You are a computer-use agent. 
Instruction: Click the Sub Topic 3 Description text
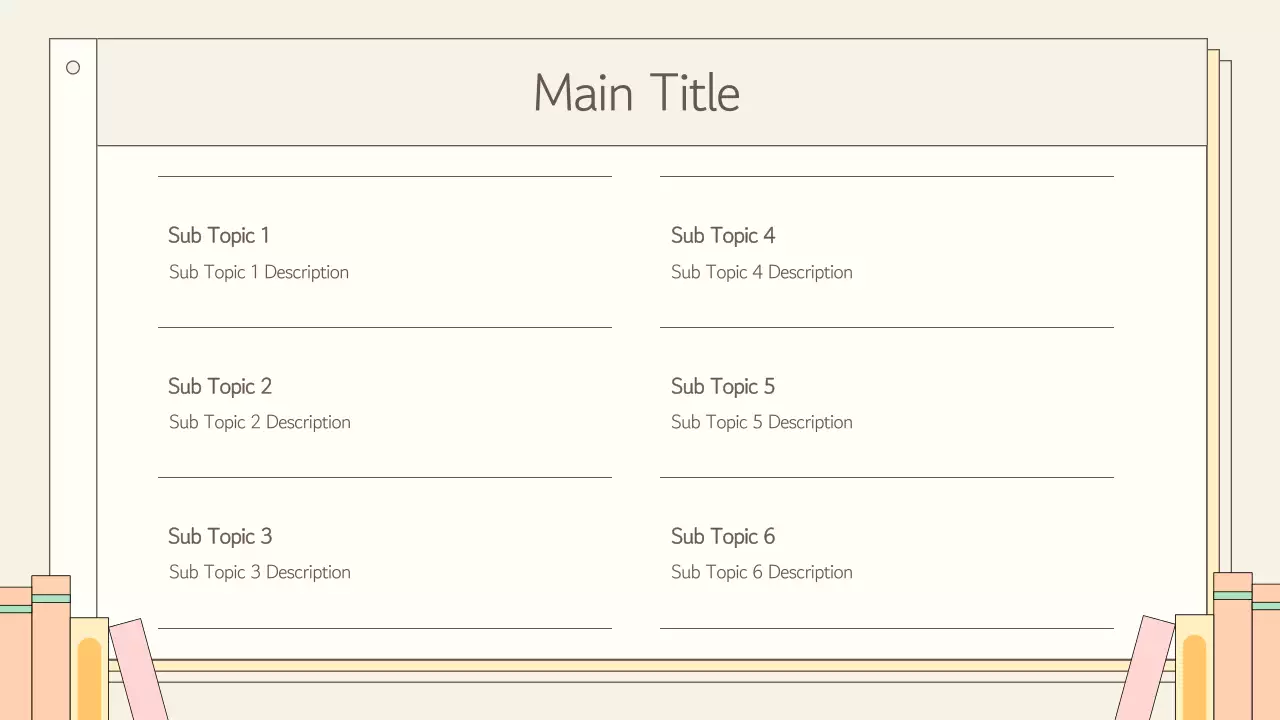[x=260, y=572]
